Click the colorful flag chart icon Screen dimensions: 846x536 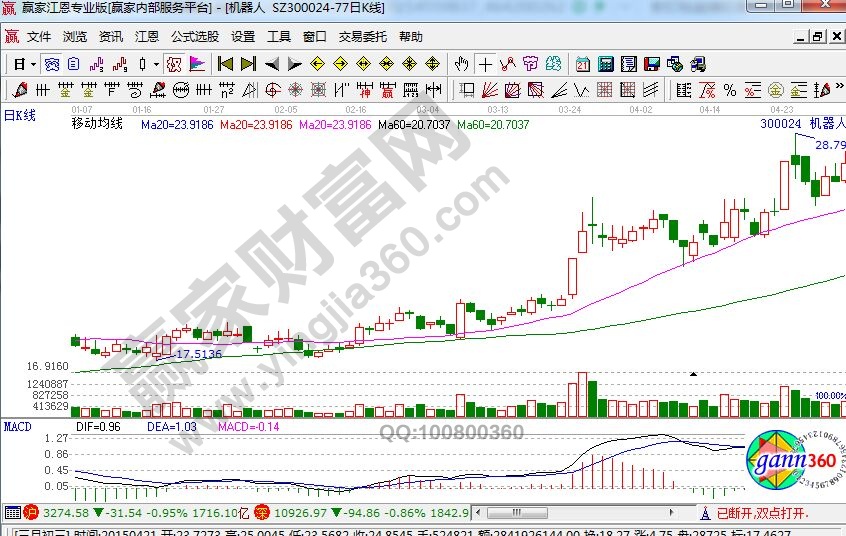(x=197, y=64)
